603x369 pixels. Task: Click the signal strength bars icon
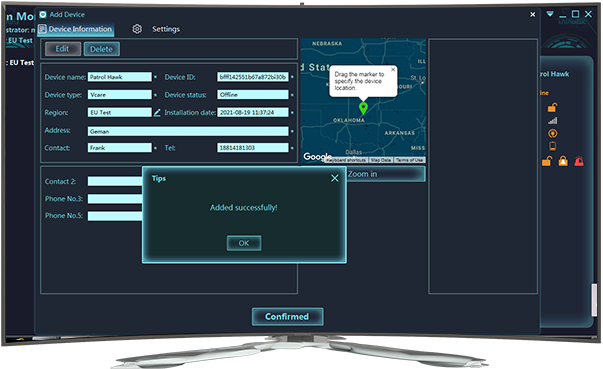(553, 121)
